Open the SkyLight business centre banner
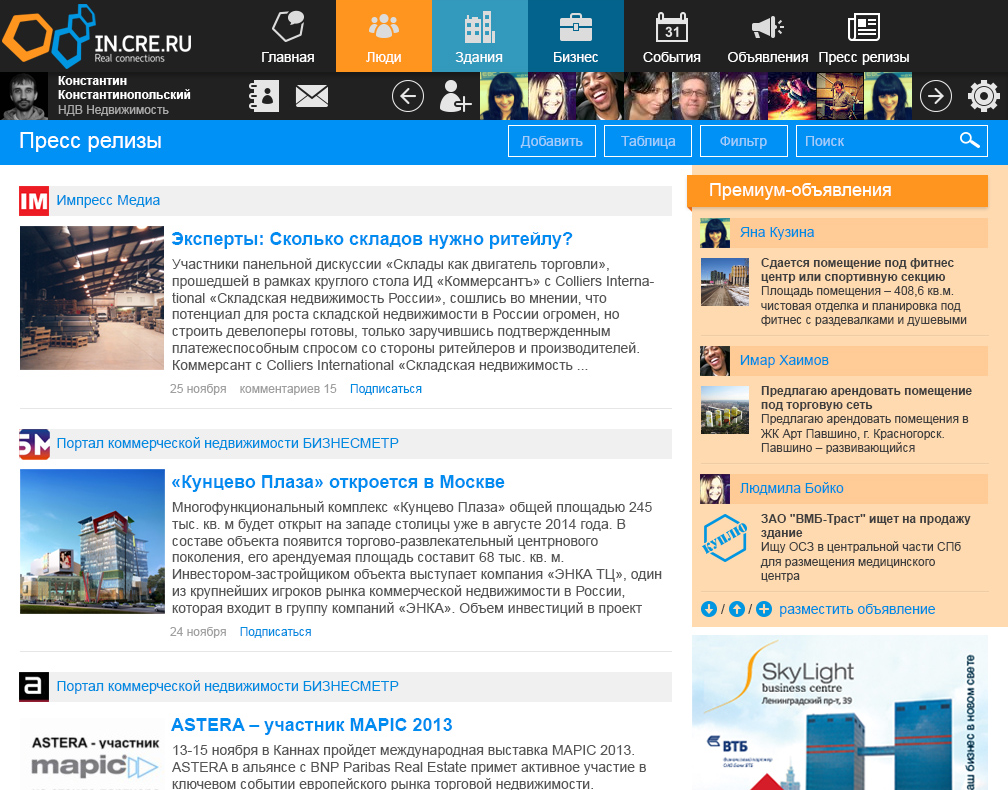This screenshot has height=790, width=1008. click(x=840, y=713)
